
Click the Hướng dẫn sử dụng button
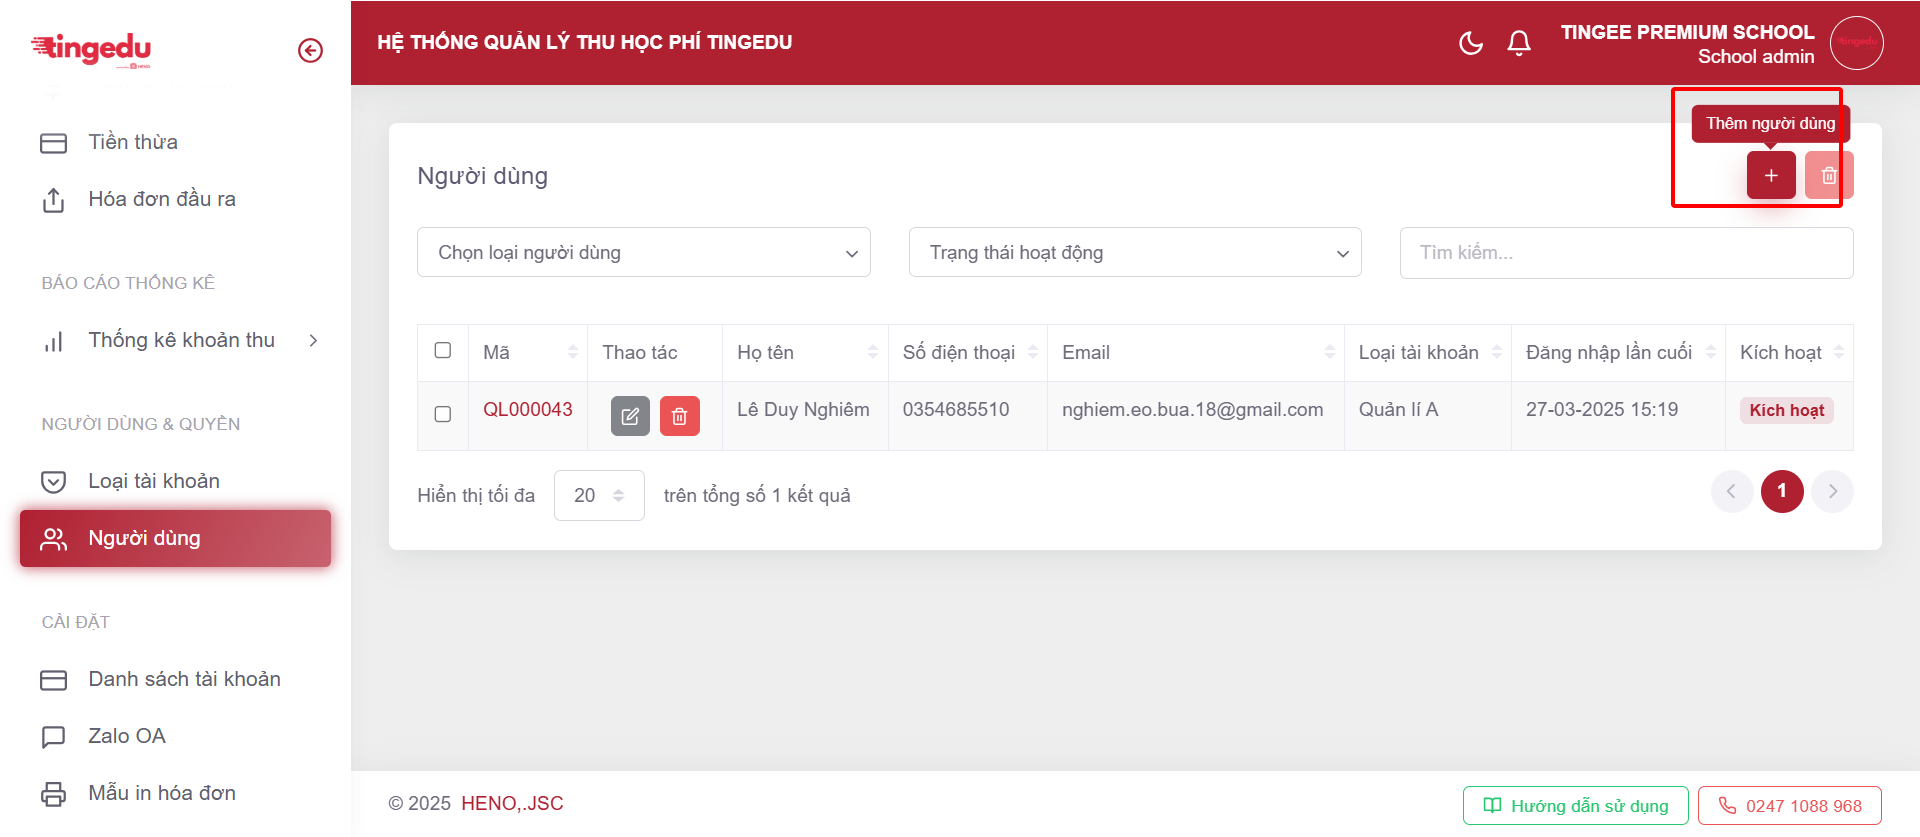1575,806
